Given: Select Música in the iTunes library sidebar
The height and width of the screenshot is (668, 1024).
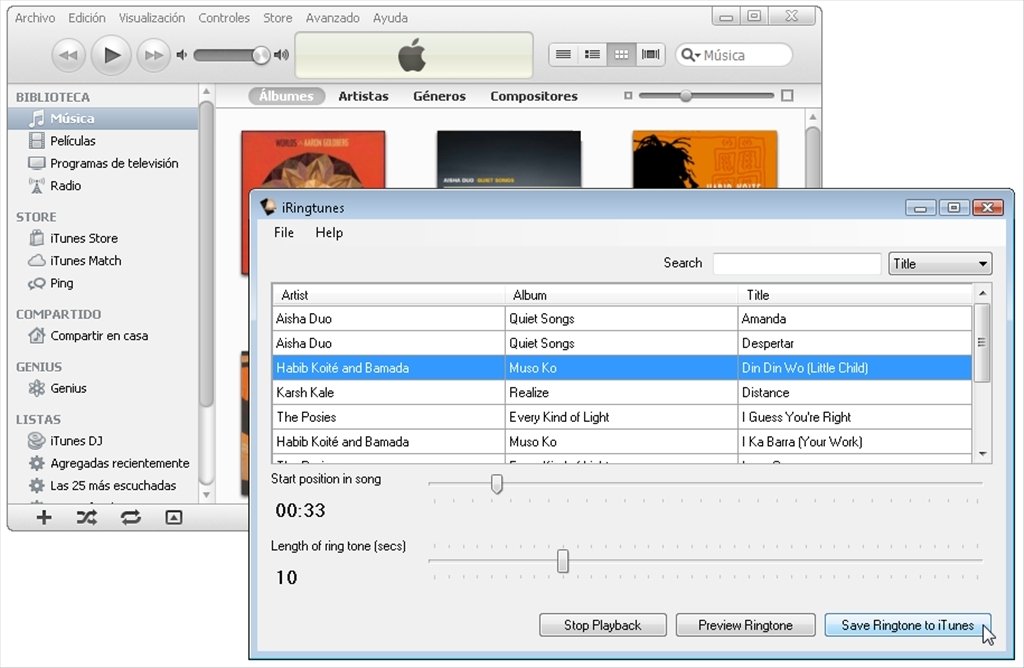Looking at the screenshot, I should pos(103,118).
